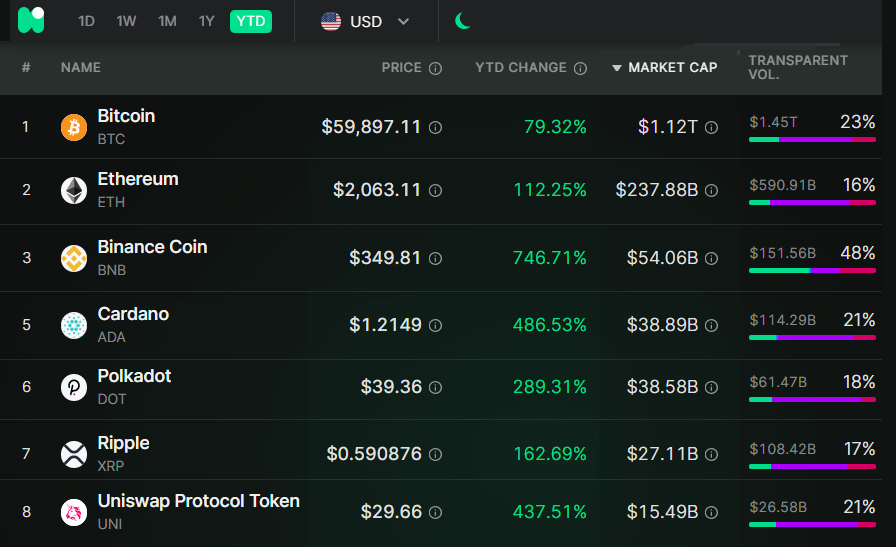Image resolution: width=896 pixels, height=547 pixels.
Task: Click the green Messari-style logo icon
Action: pyautogui.click(x=31, y=21)
